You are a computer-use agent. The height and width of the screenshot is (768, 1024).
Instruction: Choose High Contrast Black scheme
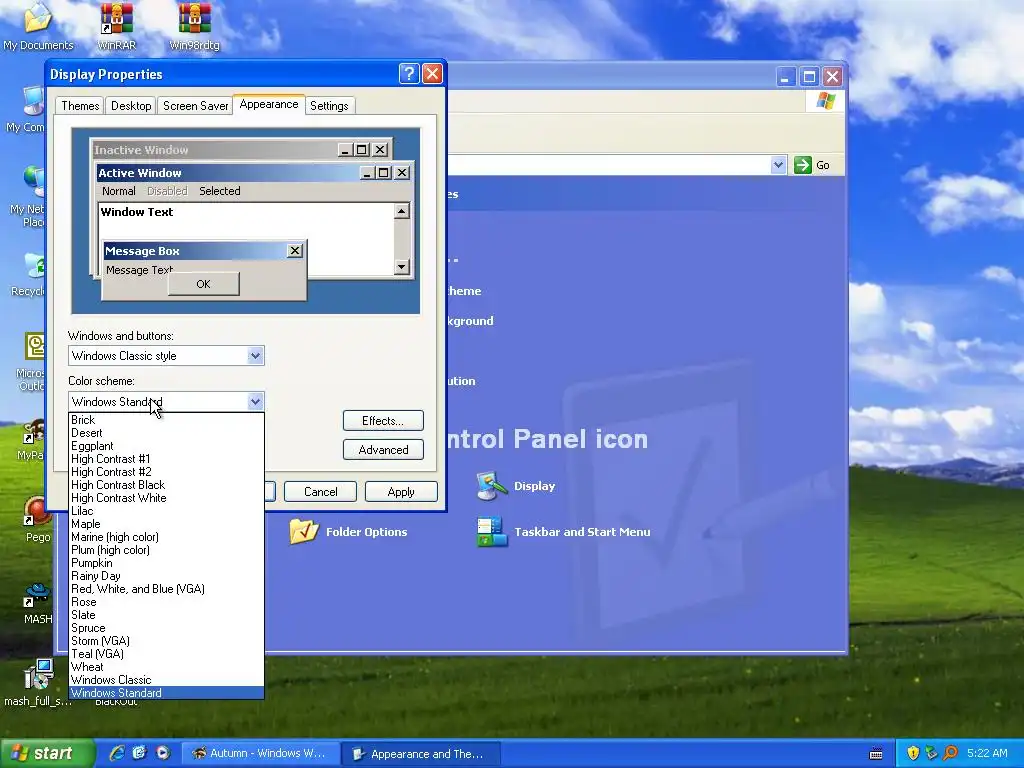click(167, 485)
